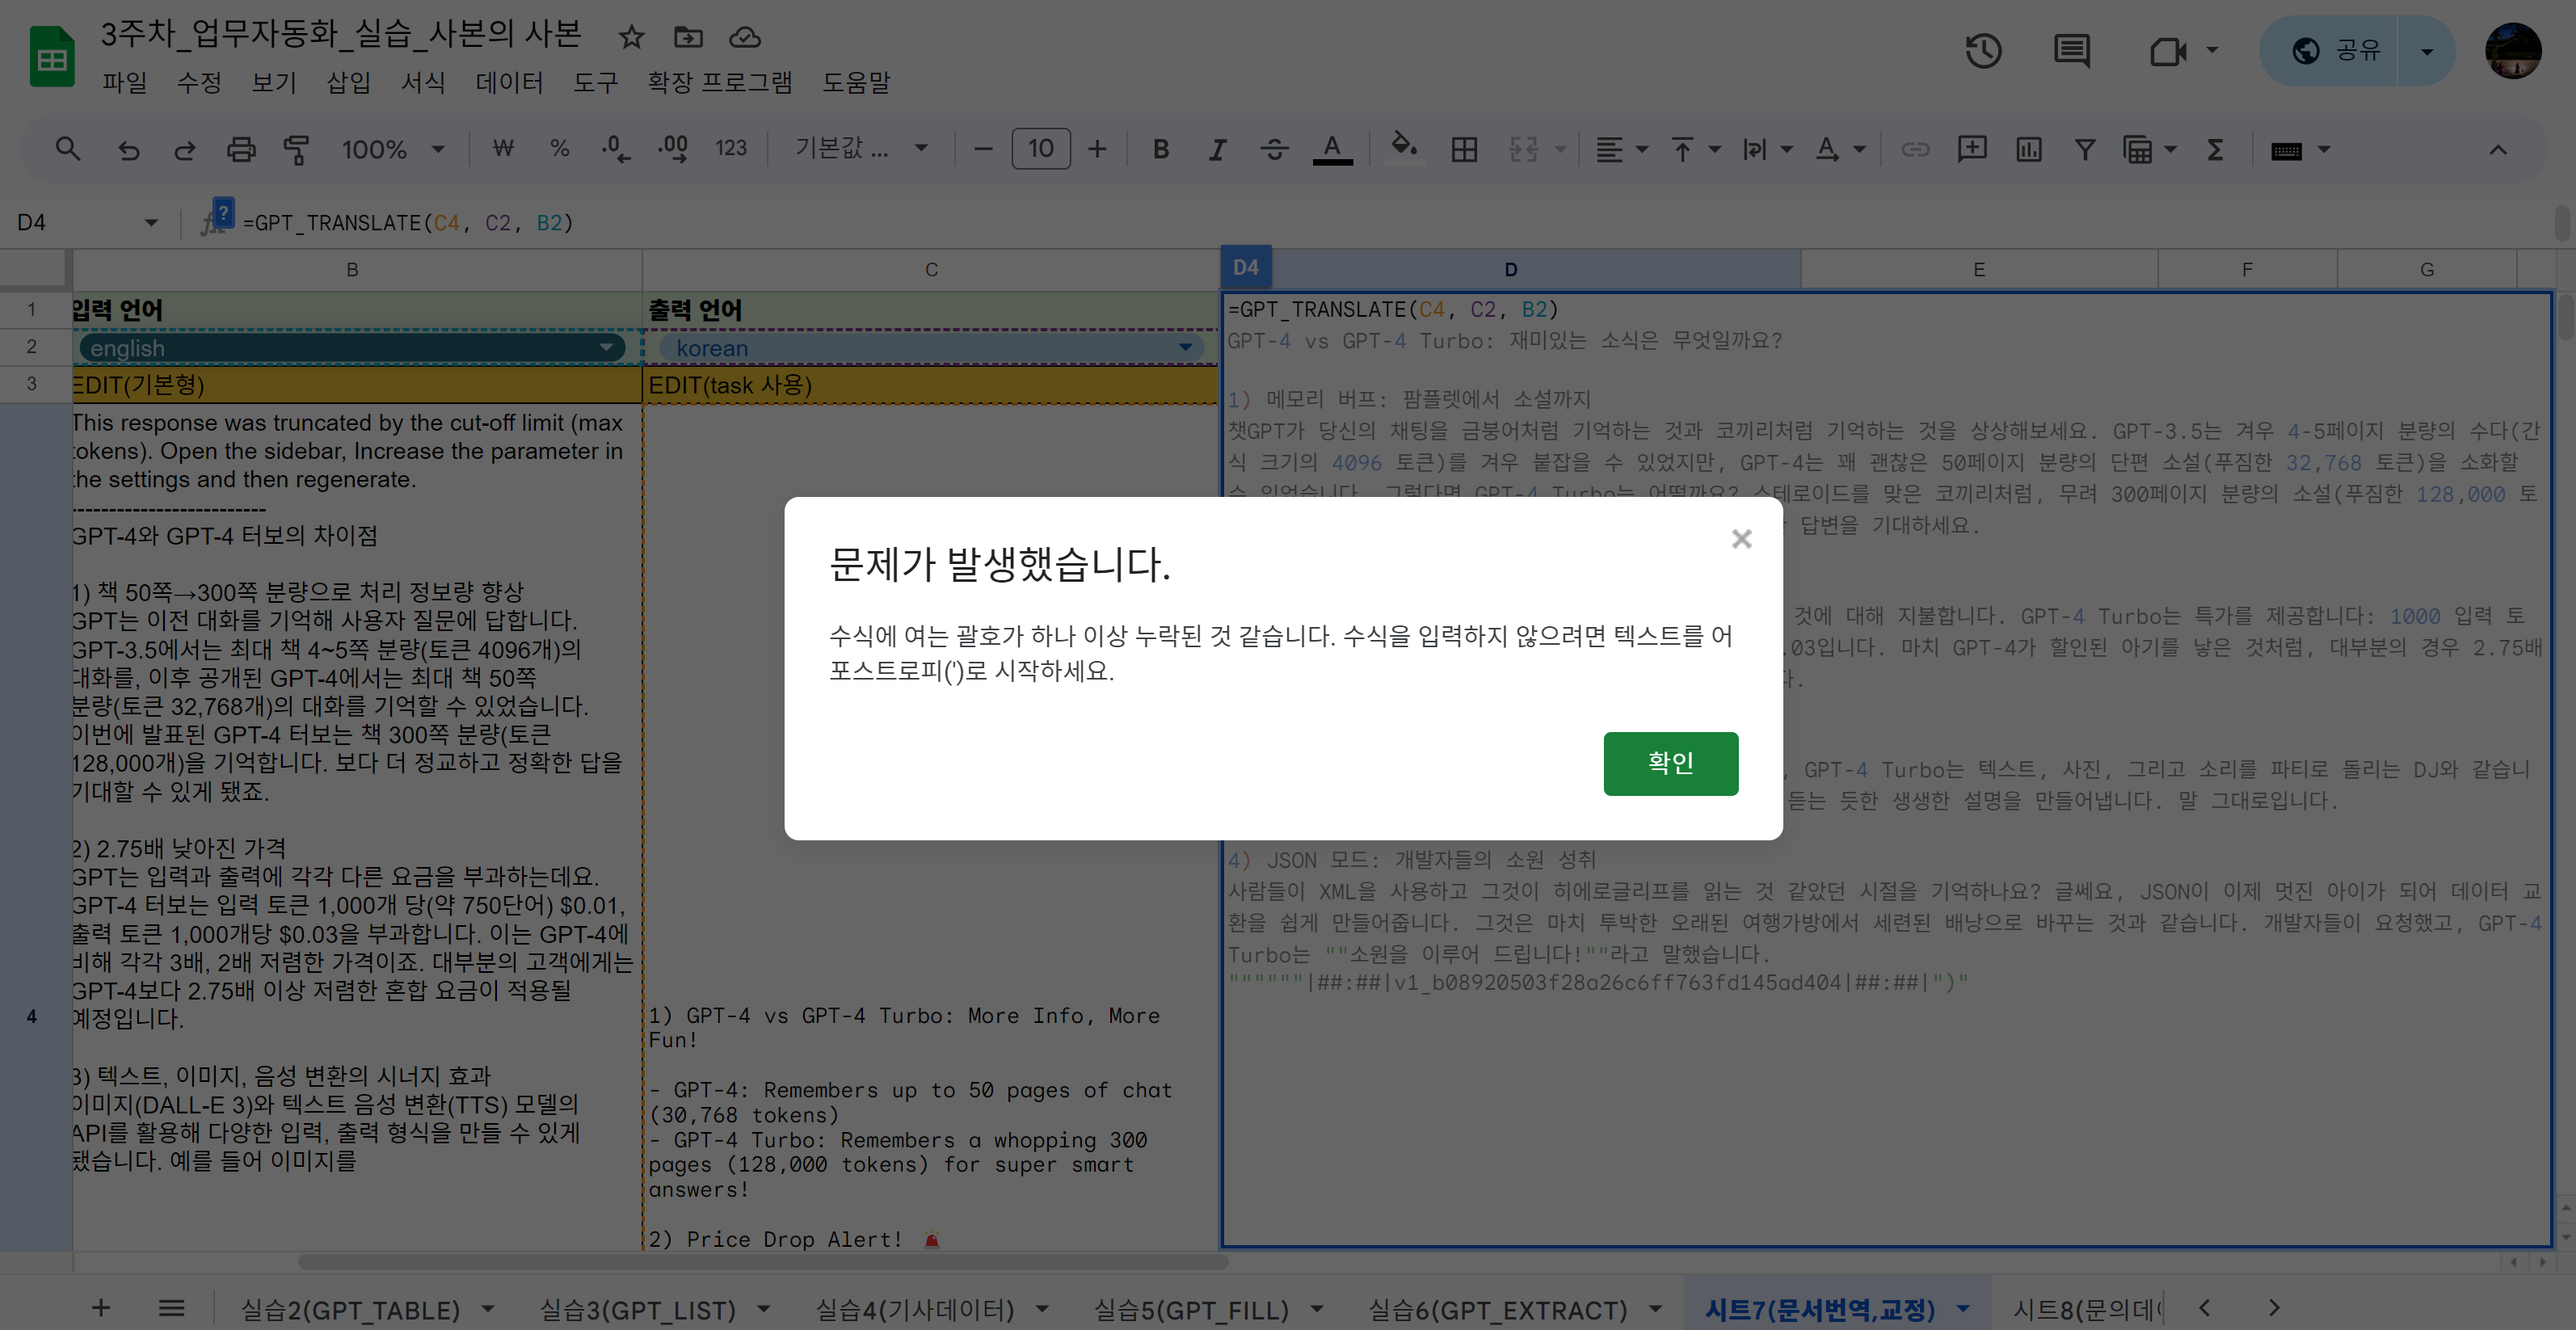2576x1330 pixels.
Task: Create a filter
Action: [x=2085, y=150]
